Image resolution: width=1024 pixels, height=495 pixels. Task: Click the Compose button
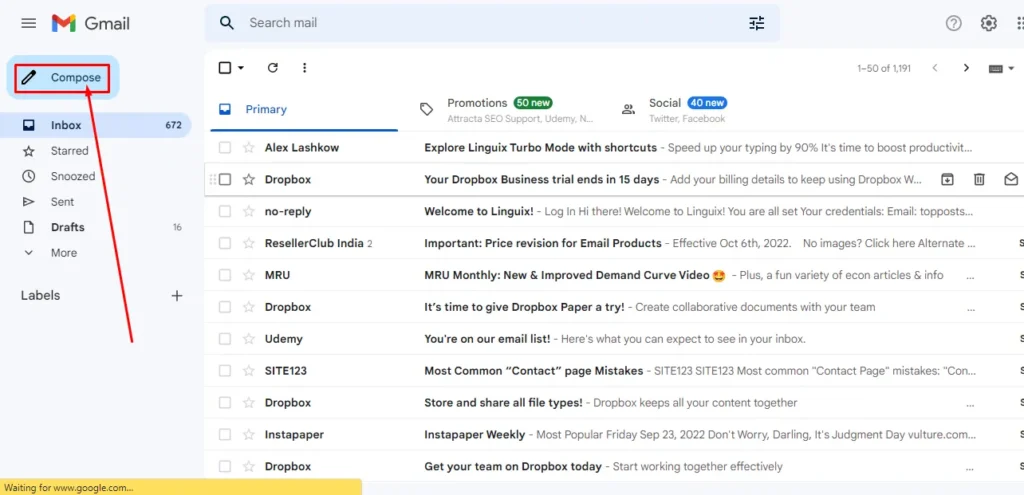click(x=63, y=78)
